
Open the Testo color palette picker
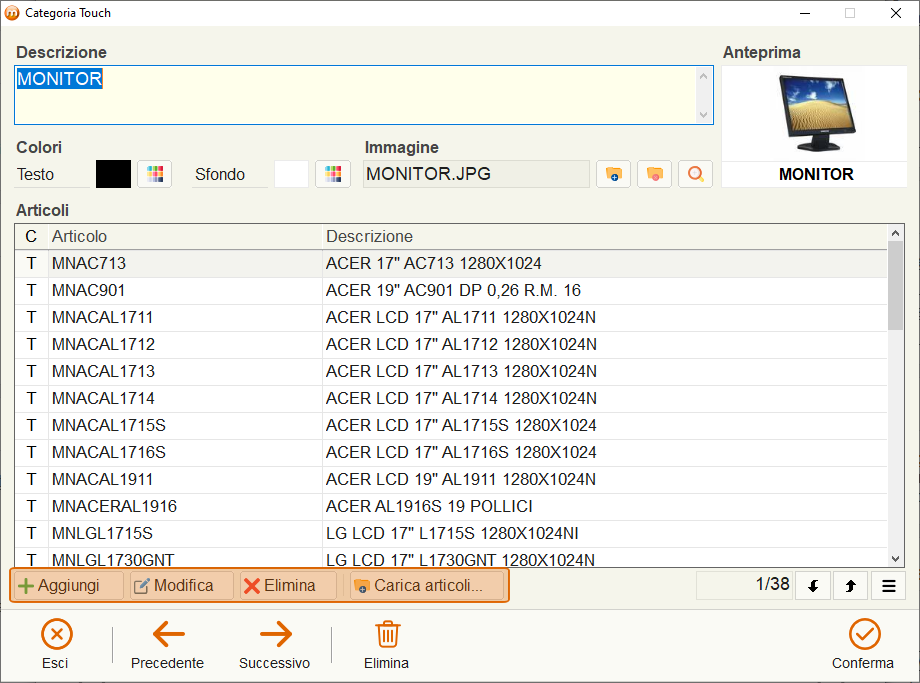pos(155,174)
